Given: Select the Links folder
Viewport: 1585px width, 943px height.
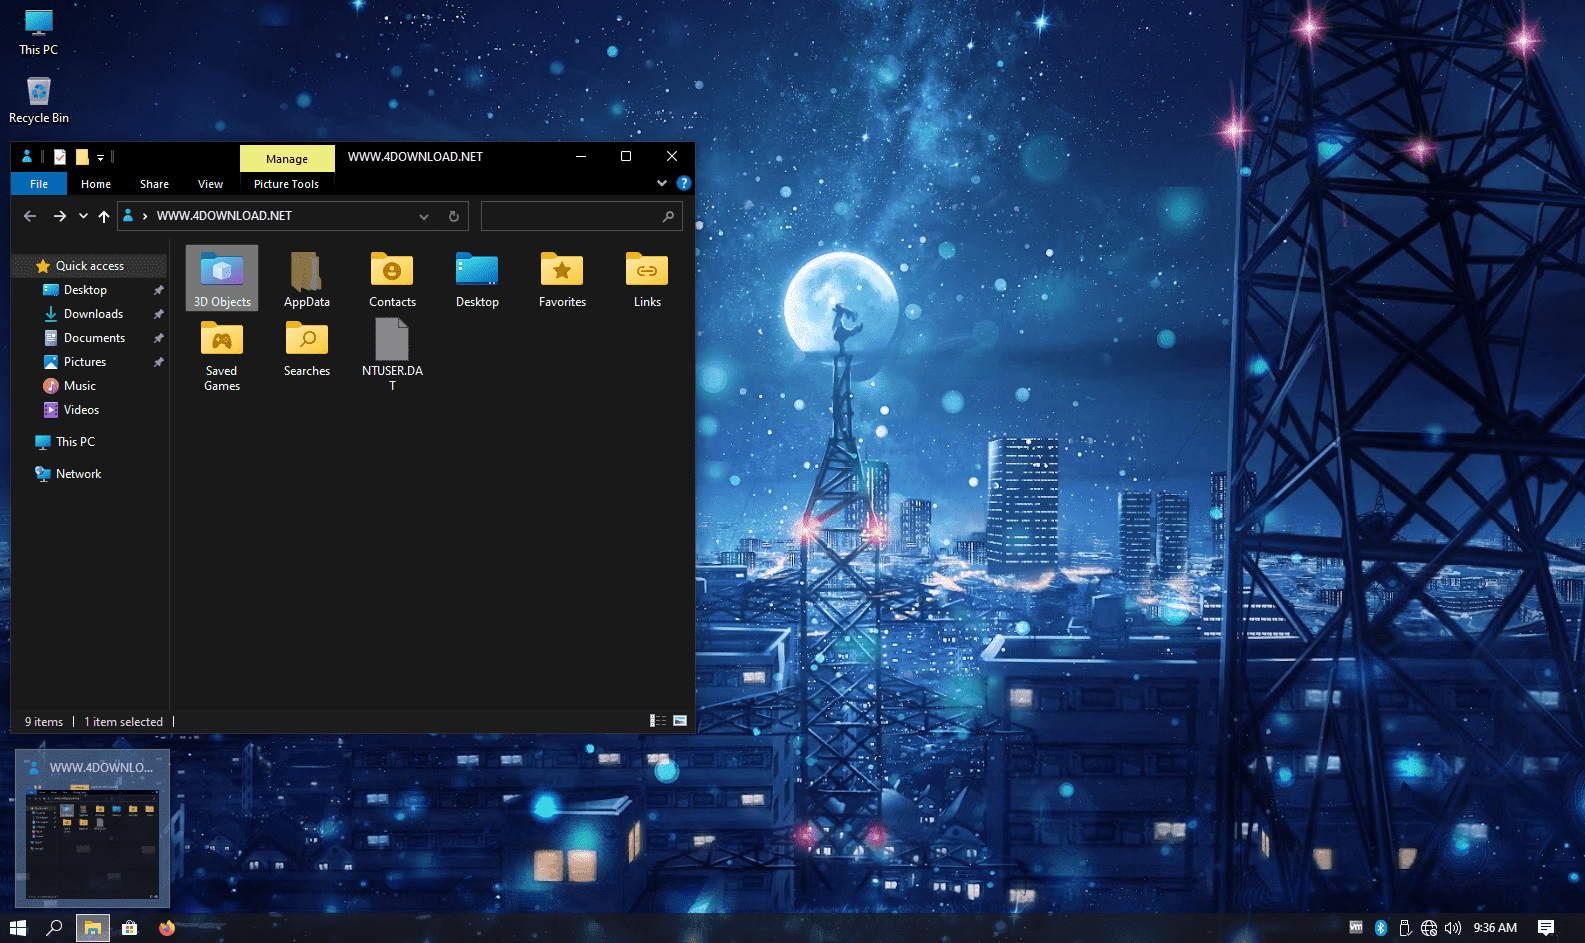Looking at the screenshot, I should click(647, 278).
